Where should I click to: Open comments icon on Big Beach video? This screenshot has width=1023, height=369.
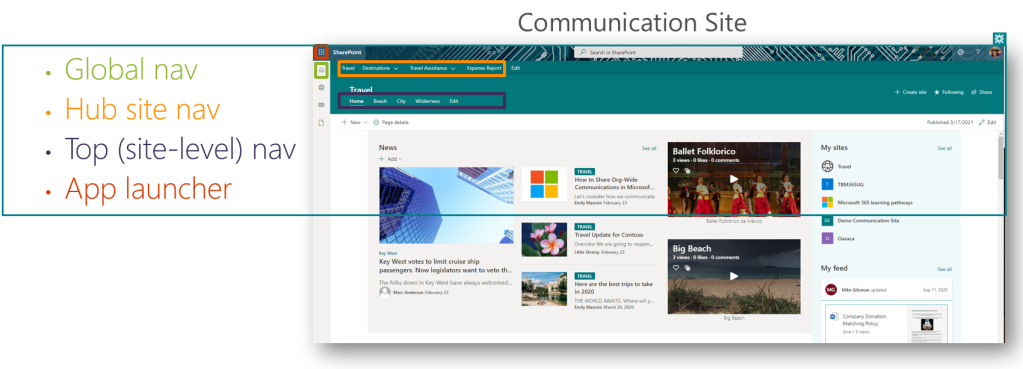pyautogui.click(x=687, y=267)
